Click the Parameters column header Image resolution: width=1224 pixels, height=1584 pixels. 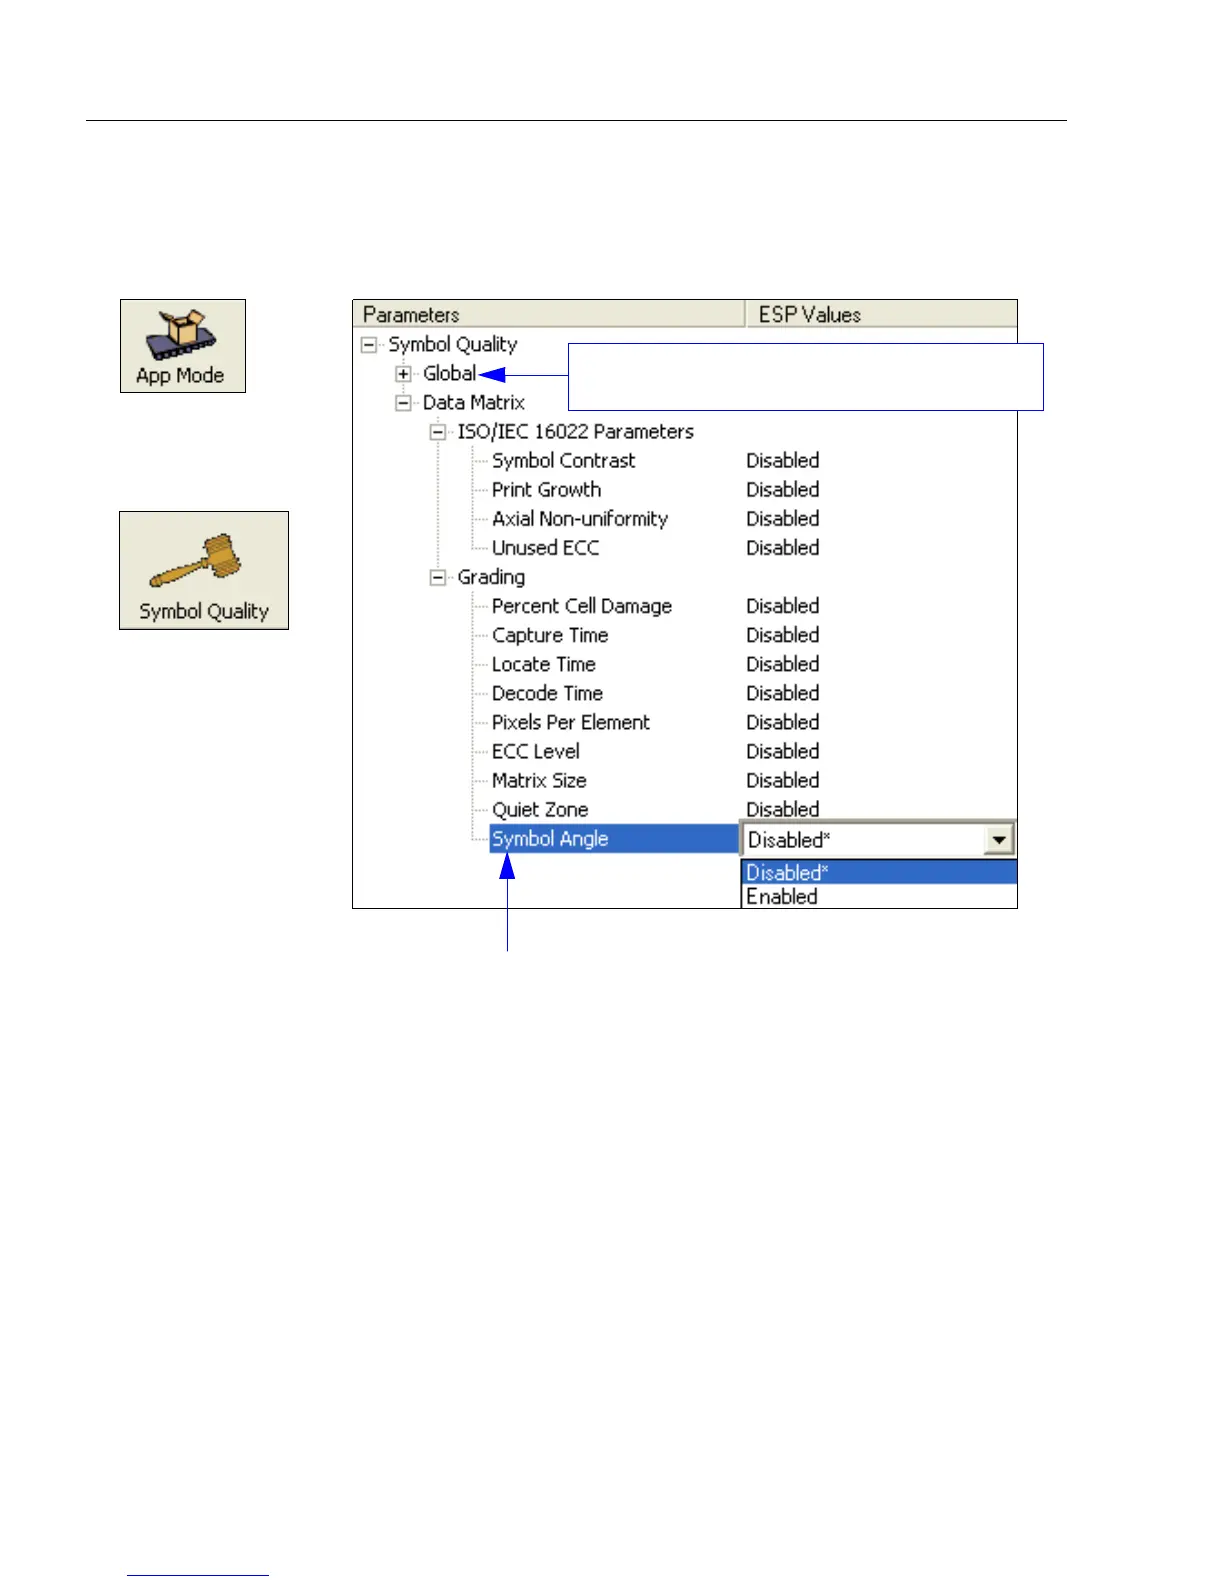(x=549, y=314)
